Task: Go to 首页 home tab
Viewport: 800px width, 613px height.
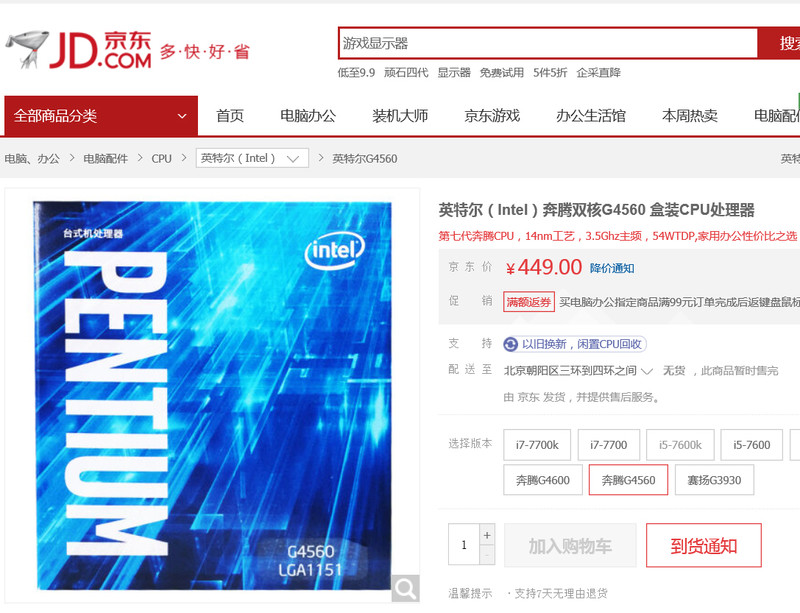Action: click(x=230, y=116)
